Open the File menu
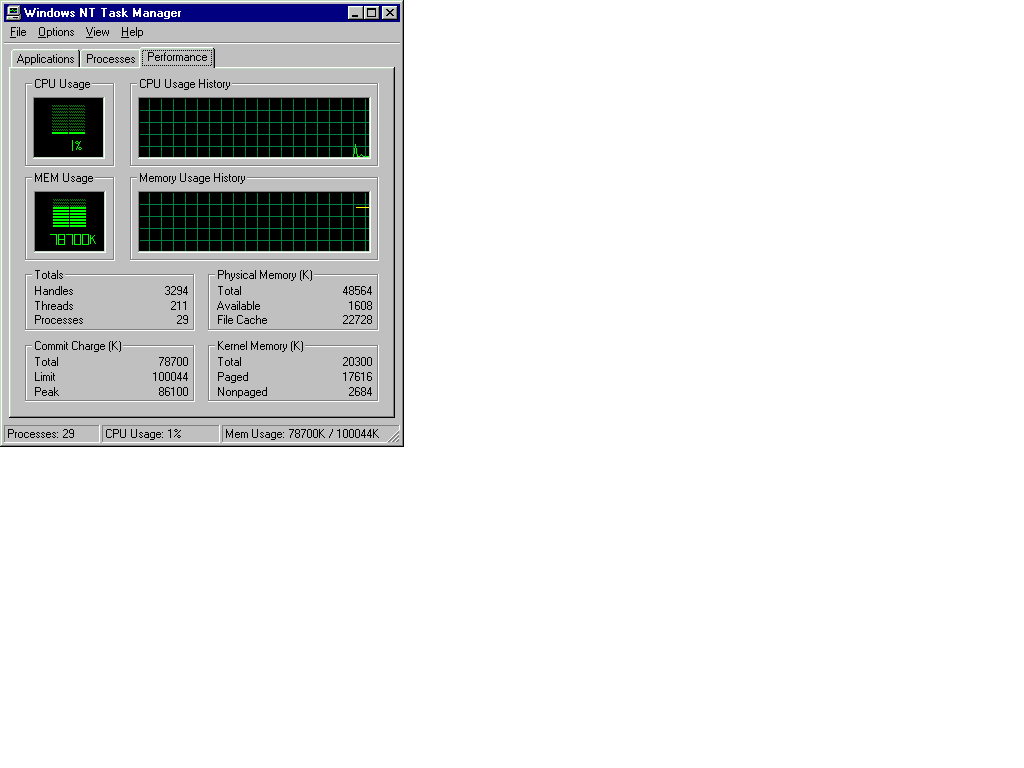Viewport: 1024px width, 768px height. [x=18, y=32]
